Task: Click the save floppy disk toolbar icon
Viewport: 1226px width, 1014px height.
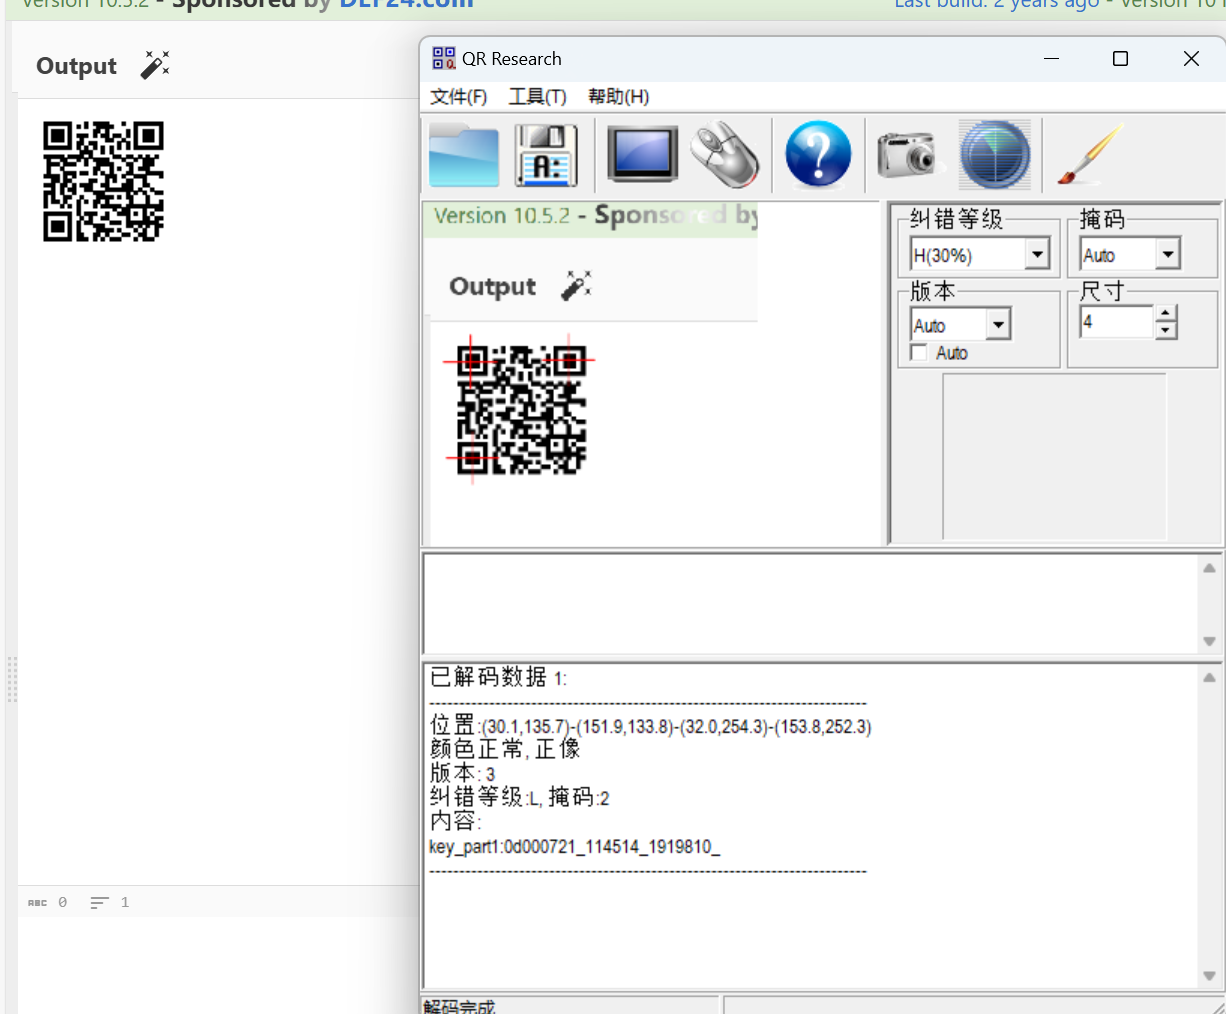Action: point(547,155)
